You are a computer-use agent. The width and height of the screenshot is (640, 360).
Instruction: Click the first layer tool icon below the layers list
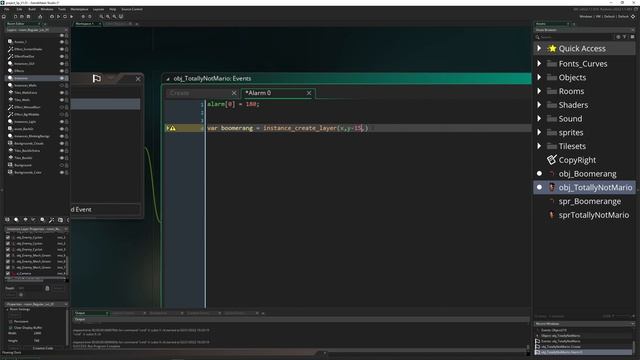[x=7, y=220]
